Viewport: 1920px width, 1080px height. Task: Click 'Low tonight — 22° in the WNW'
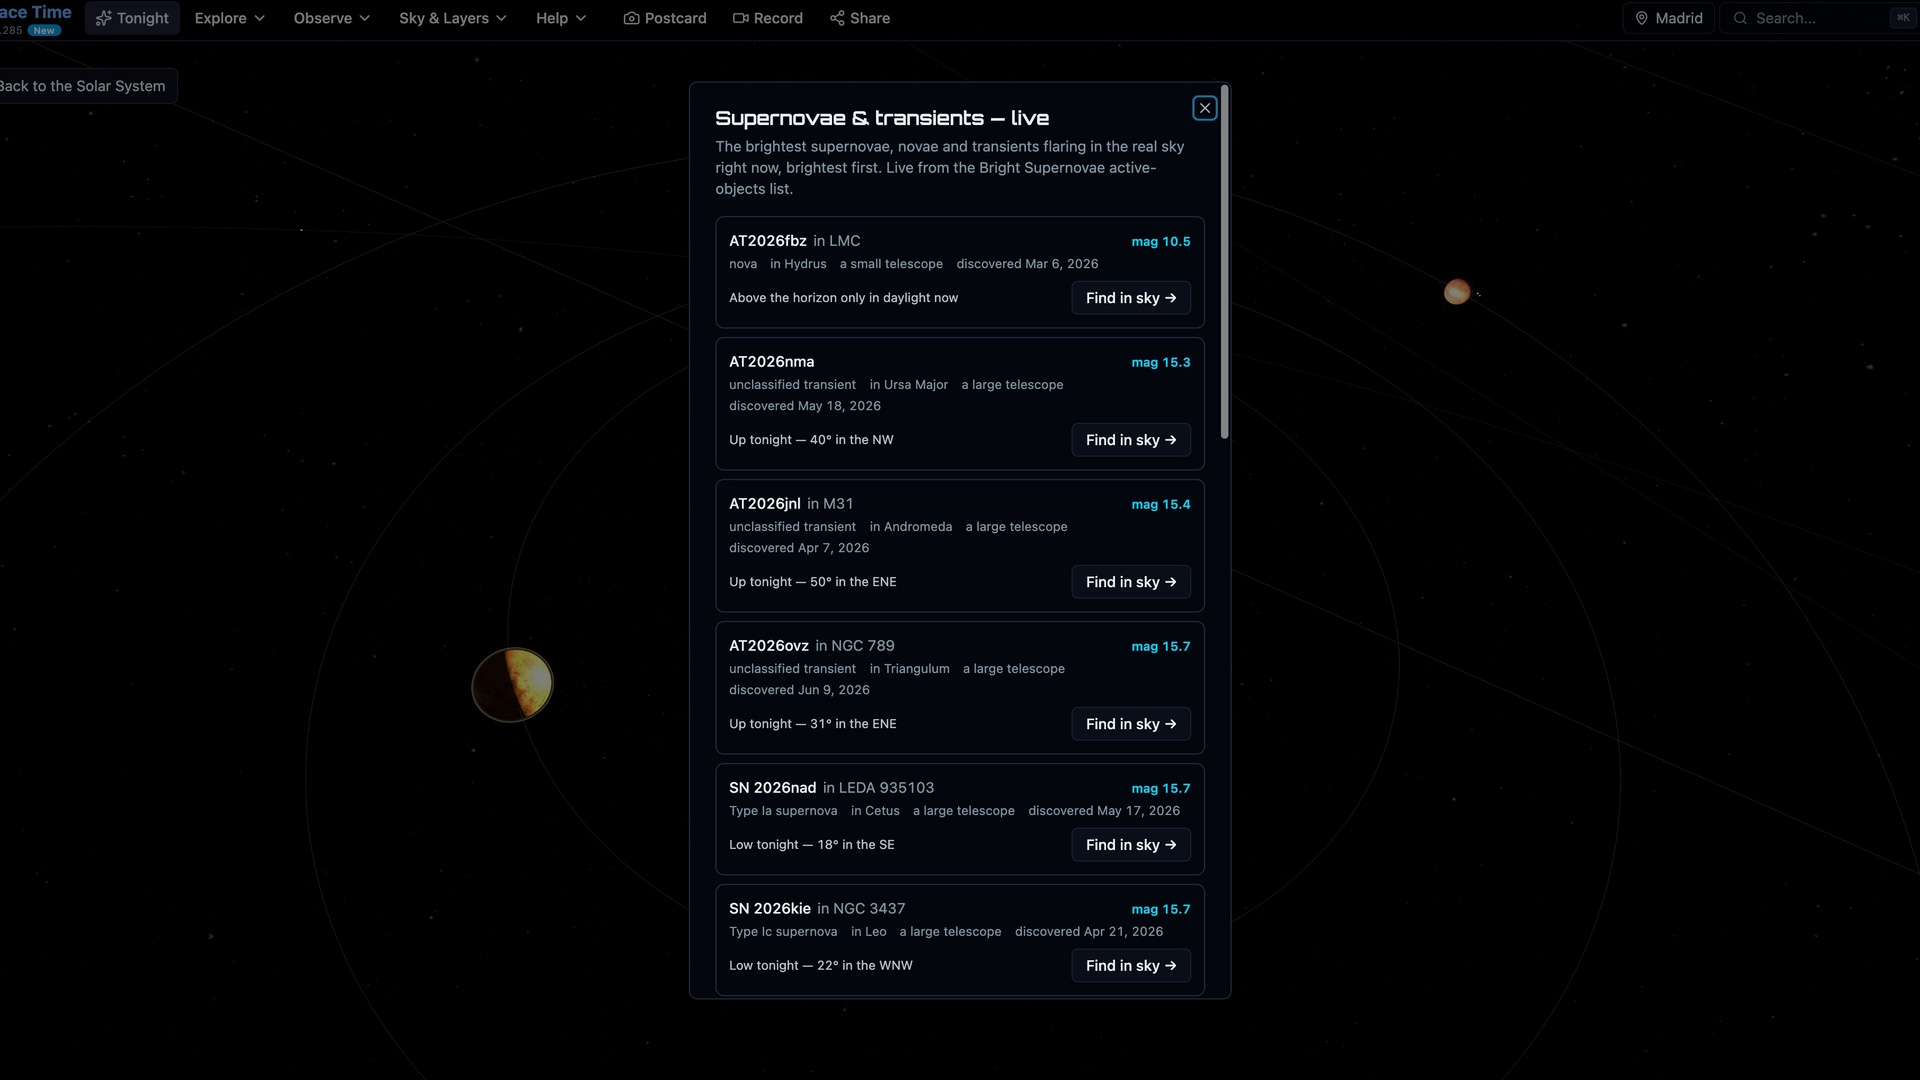pyautogui.click(x=820, y=966)
